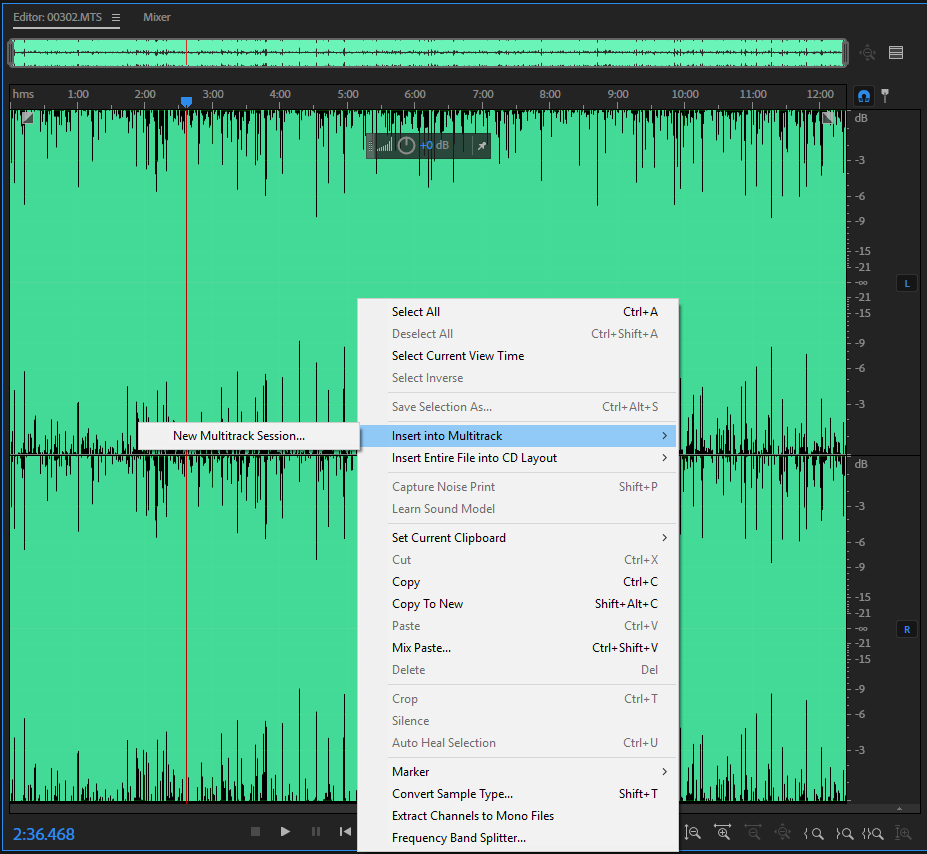This screenshot has height=854, width=927.
Task: Click the Zoom In Time icon
Action: pos(722,832)
